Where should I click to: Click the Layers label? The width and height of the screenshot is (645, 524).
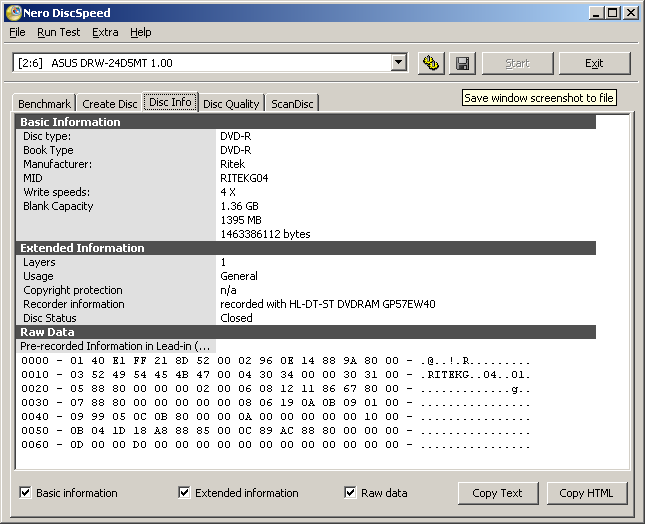(x=39, y=262)
